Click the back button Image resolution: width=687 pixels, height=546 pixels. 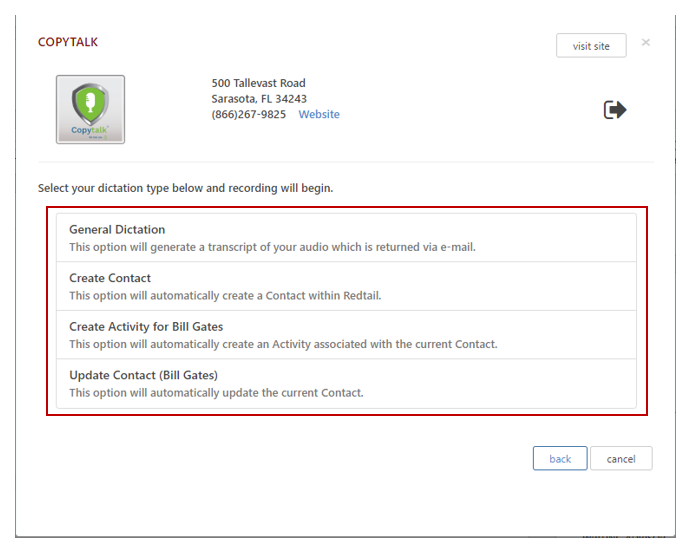tap(560, 458)
